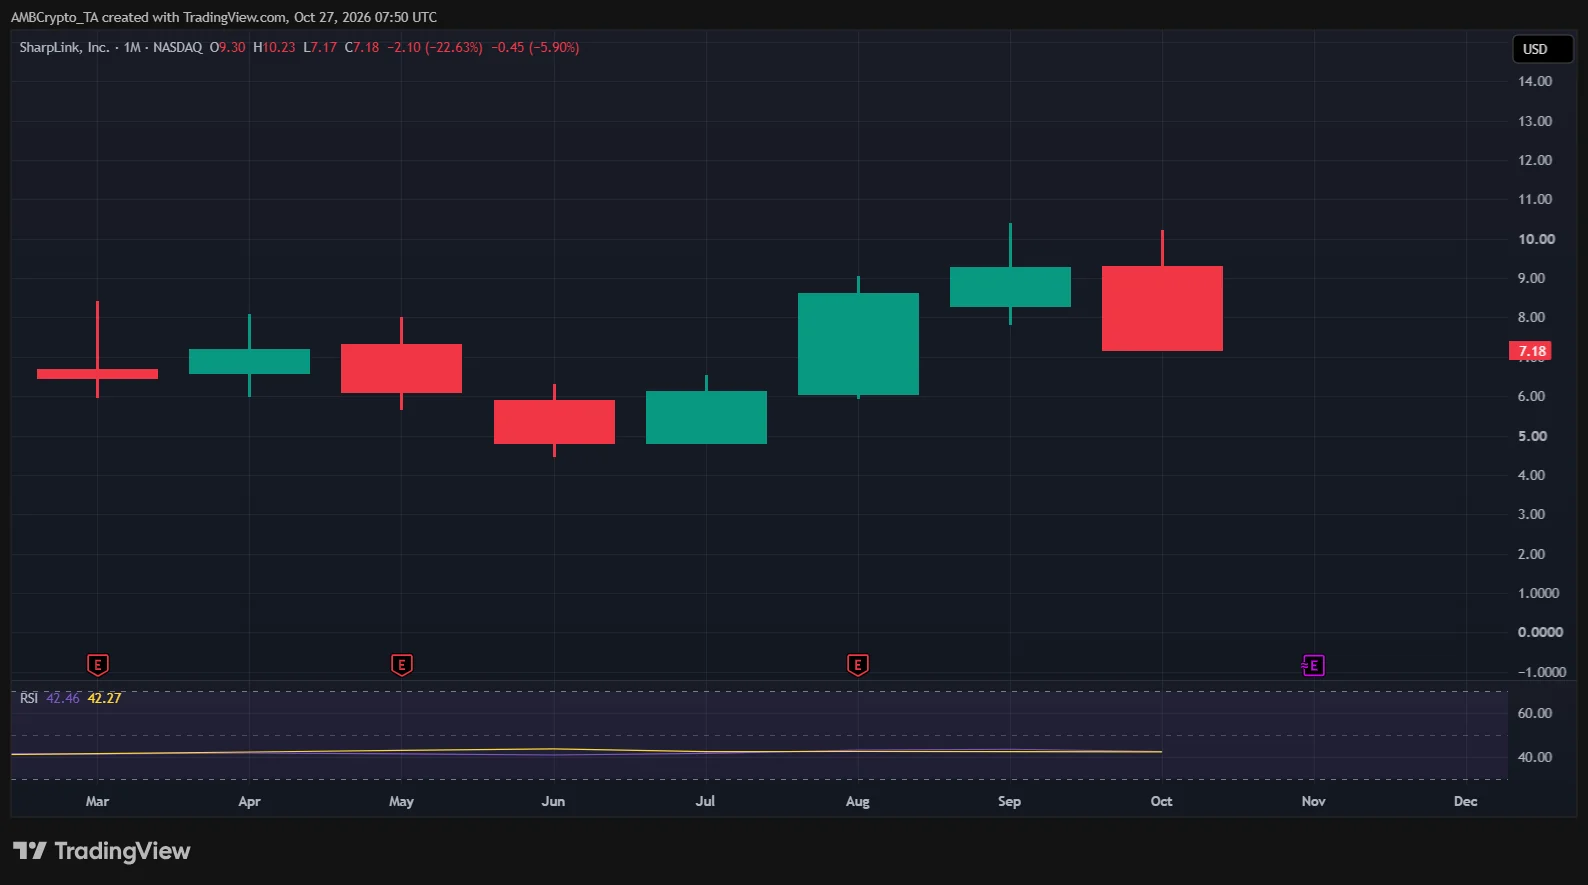Screen dimensions: 1588x885
Task: Click the 40.00 RSI axis label
Action: (x=1535, y=757)
